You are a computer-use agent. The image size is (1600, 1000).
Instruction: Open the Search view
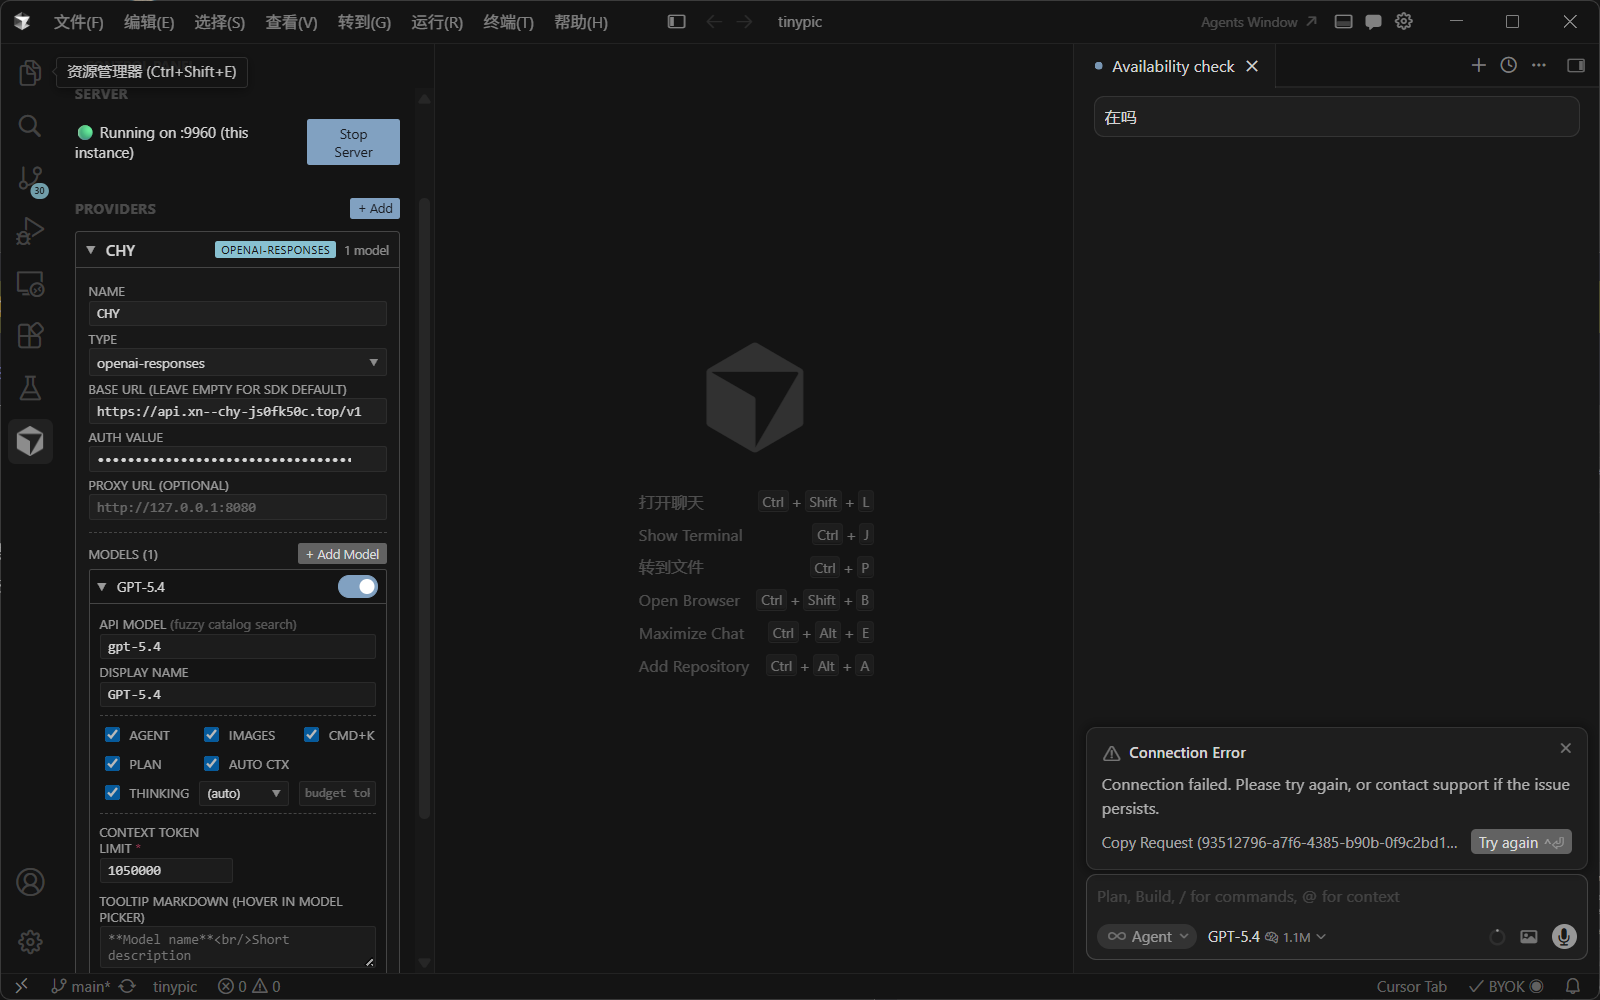[30, 126]
